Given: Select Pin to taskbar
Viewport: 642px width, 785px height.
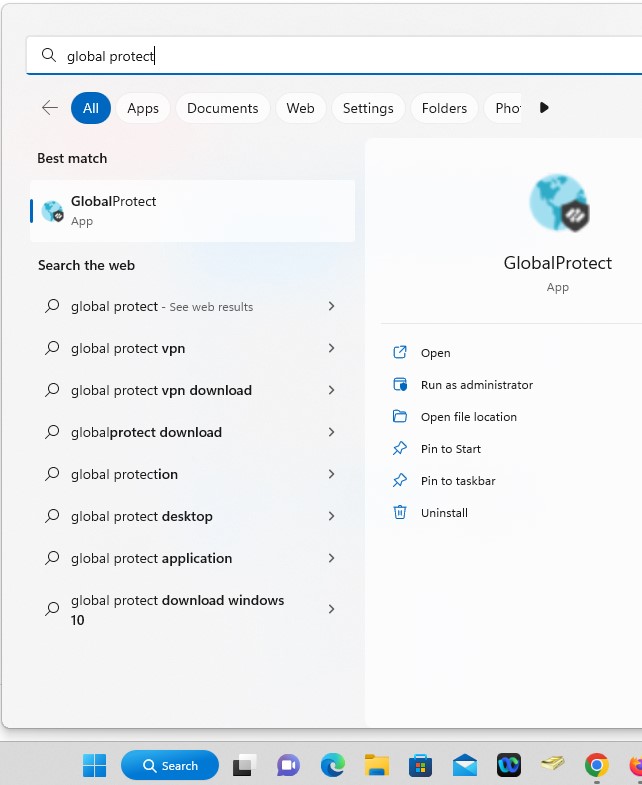Looking at the screenshot, I should pos(458,481).
